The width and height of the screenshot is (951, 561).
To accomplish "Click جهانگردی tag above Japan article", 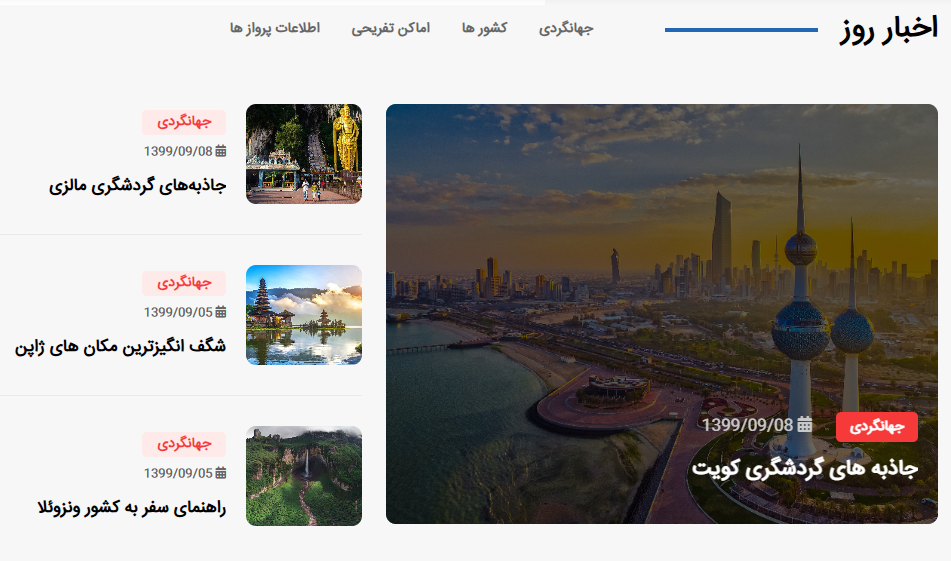I will tap(184, 283).
